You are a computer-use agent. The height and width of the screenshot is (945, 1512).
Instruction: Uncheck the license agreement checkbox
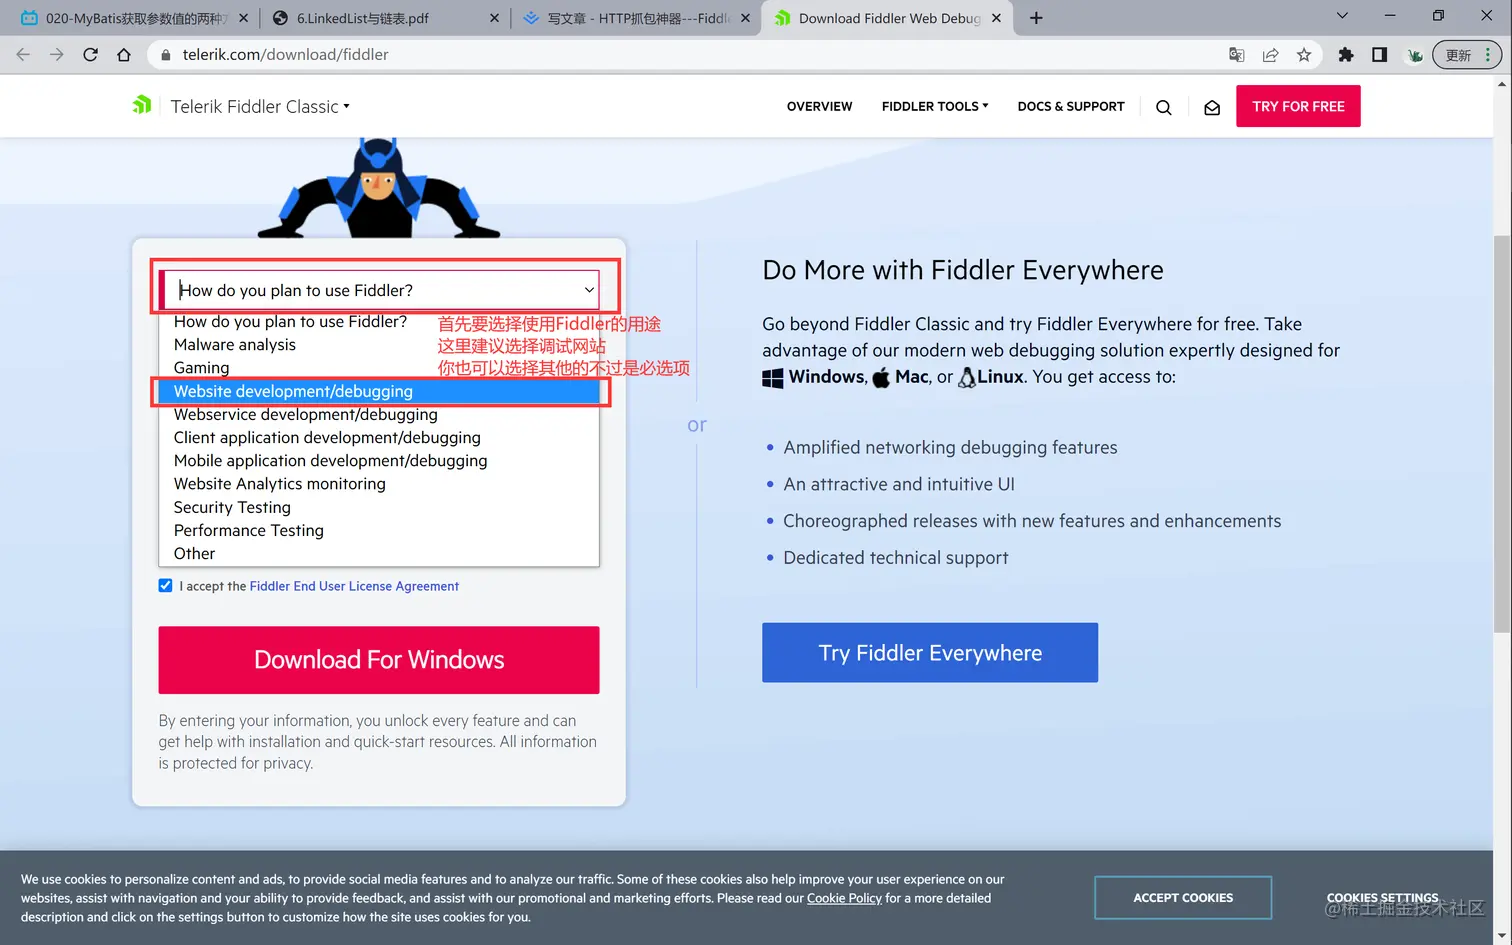[165, 586]
